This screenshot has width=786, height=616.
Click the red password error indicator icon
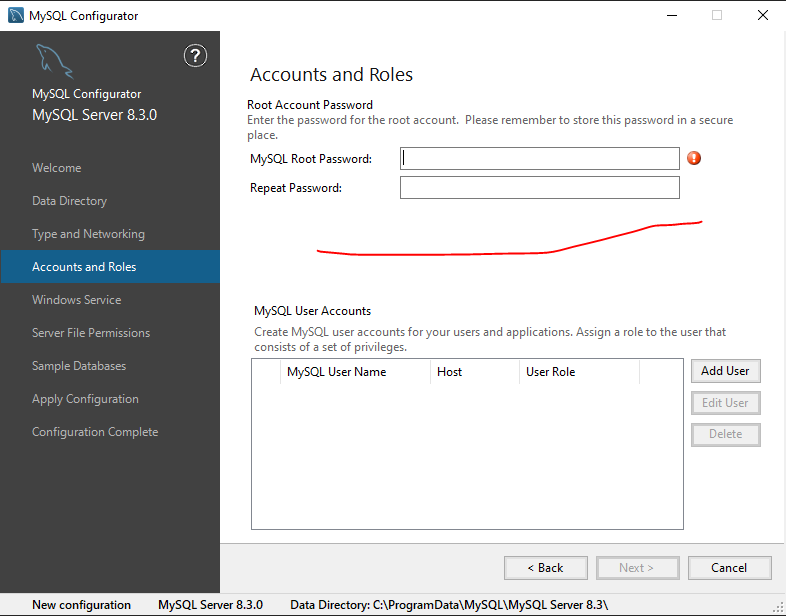pos(694,158)
